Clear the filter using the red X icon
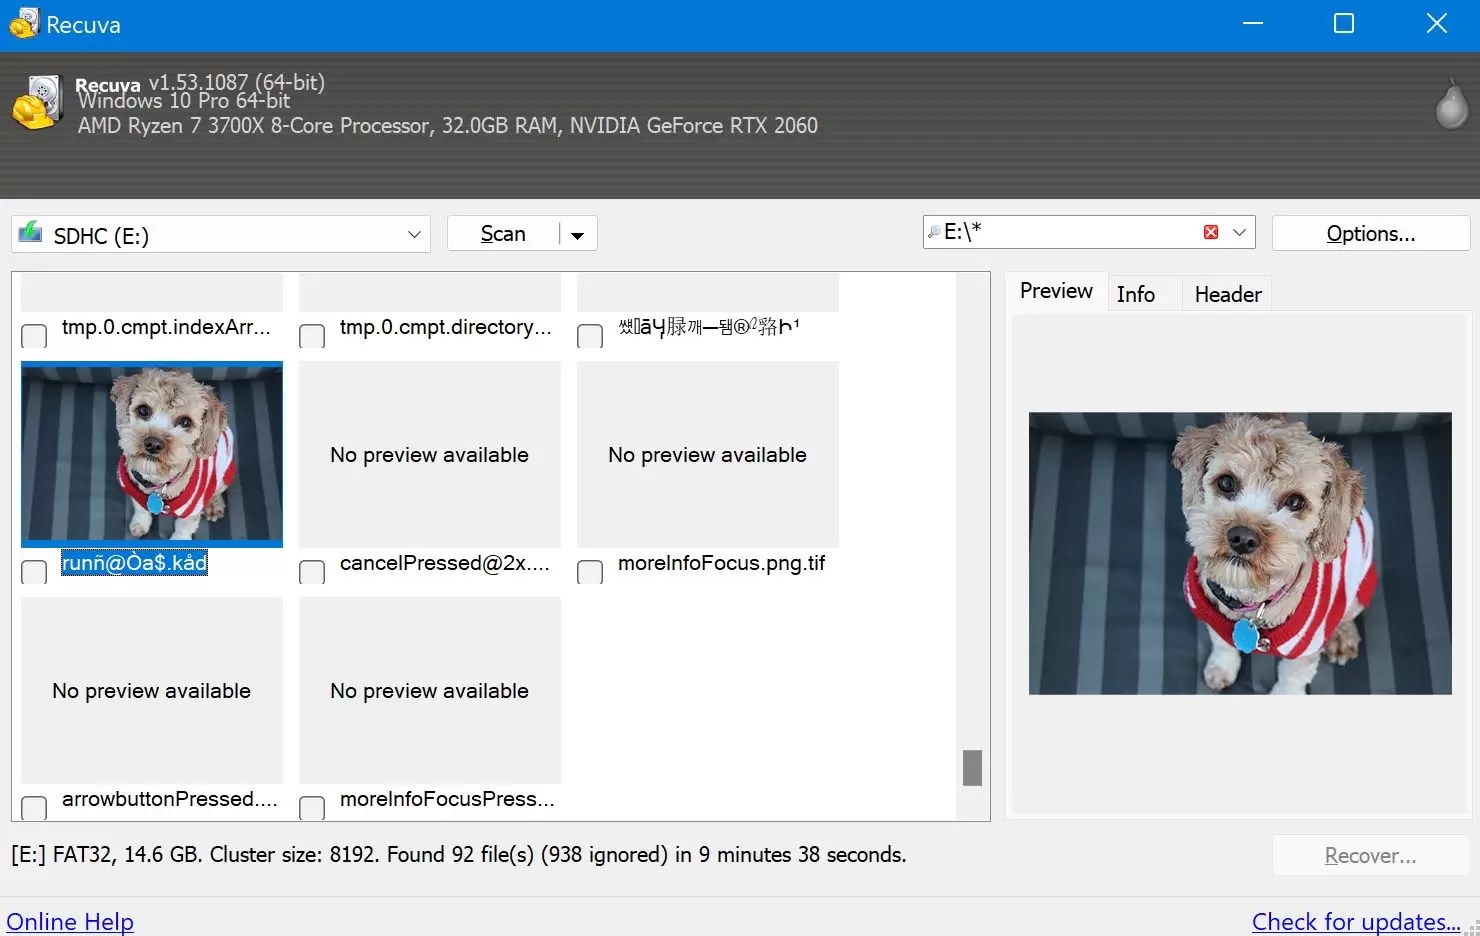The height and width of the screenshot is (936, 1480). [1210, 231]
